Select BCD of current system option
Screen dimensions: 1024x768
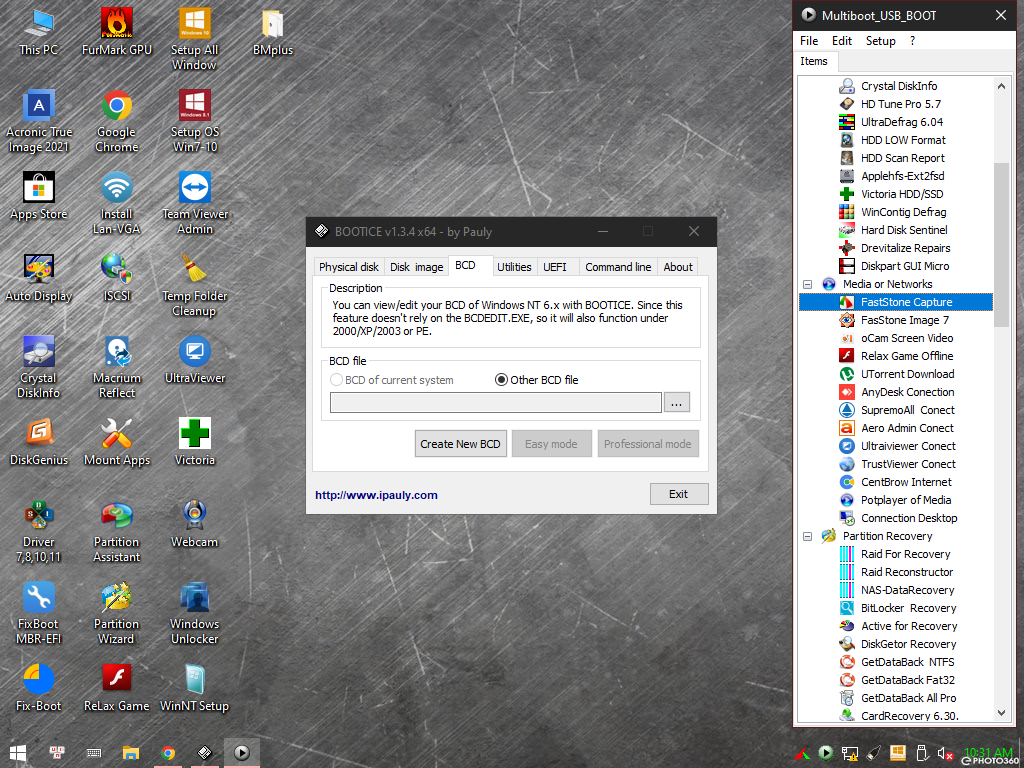pyautogui.click(x=392, y=379)
